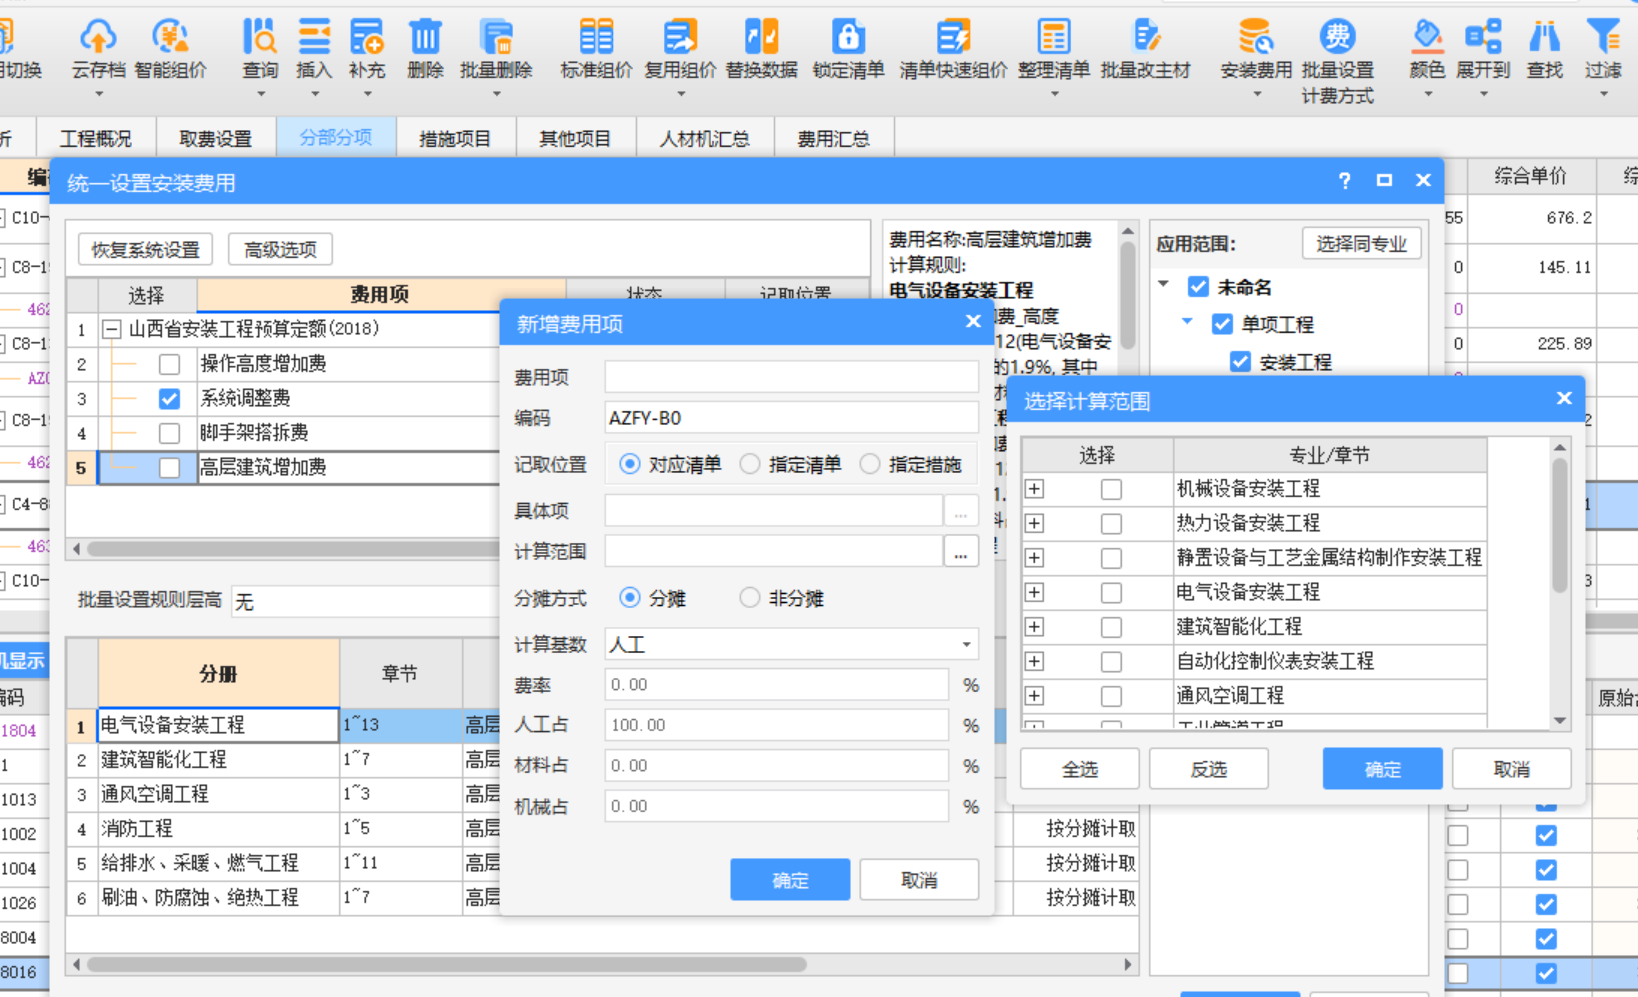Image resolution: width=1638 pixels, height=997 pixels.
Task: Check 电气设备安装工程 in calculation range
Action: point(1111,593)
